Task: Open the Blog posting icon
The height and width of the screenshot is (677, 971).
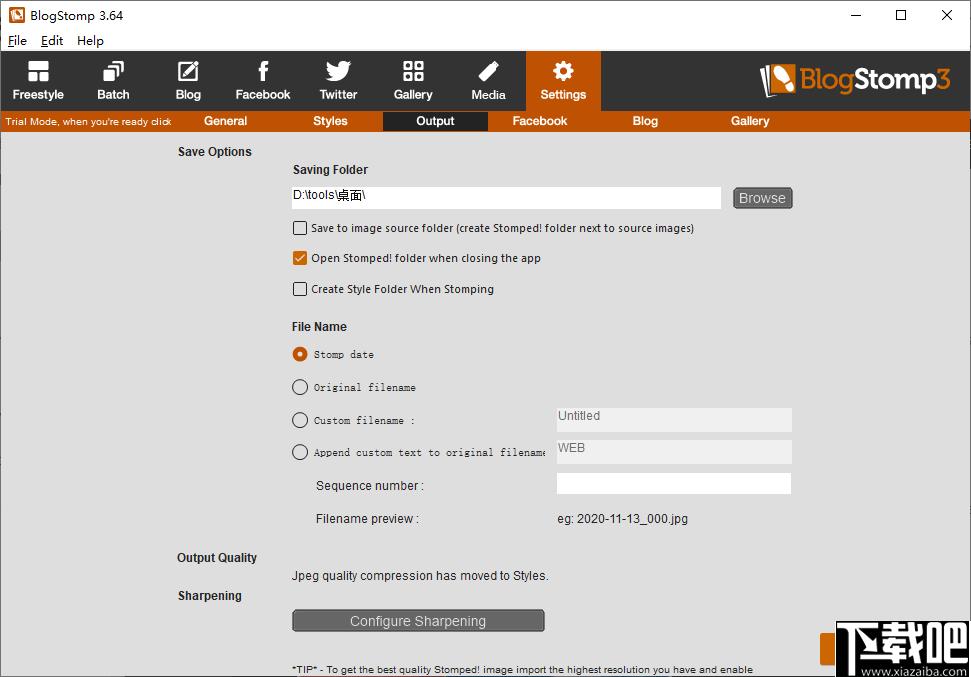Action: [188, 71]
